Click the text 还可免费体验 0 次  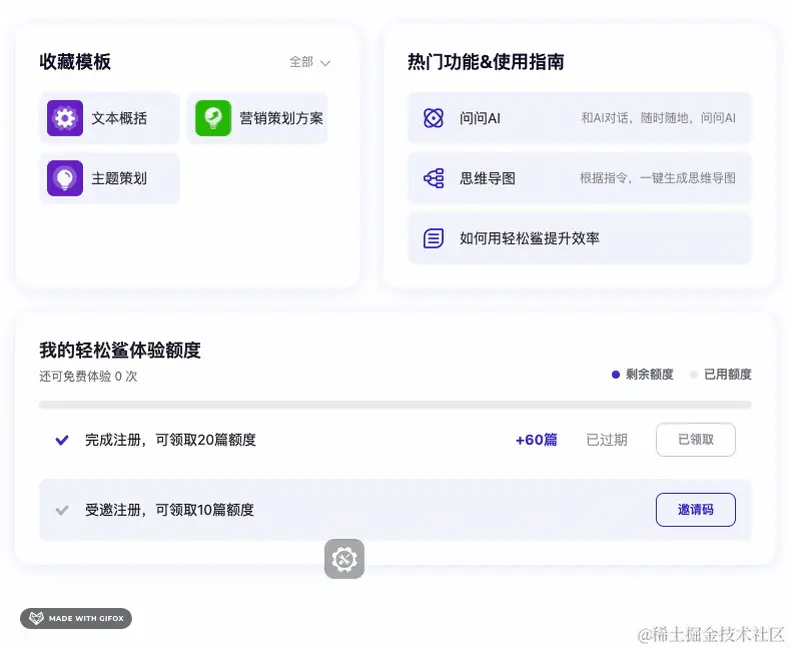click(88, 376)
